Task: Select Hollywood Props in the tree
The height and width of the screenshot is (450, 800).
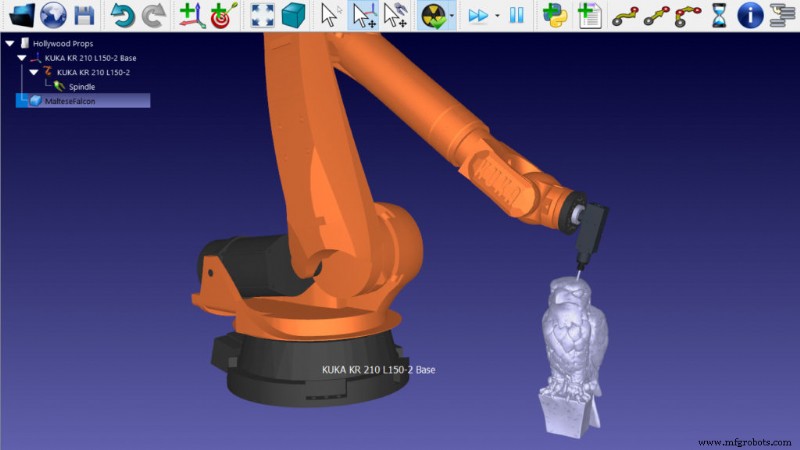Action: point(63,44)
